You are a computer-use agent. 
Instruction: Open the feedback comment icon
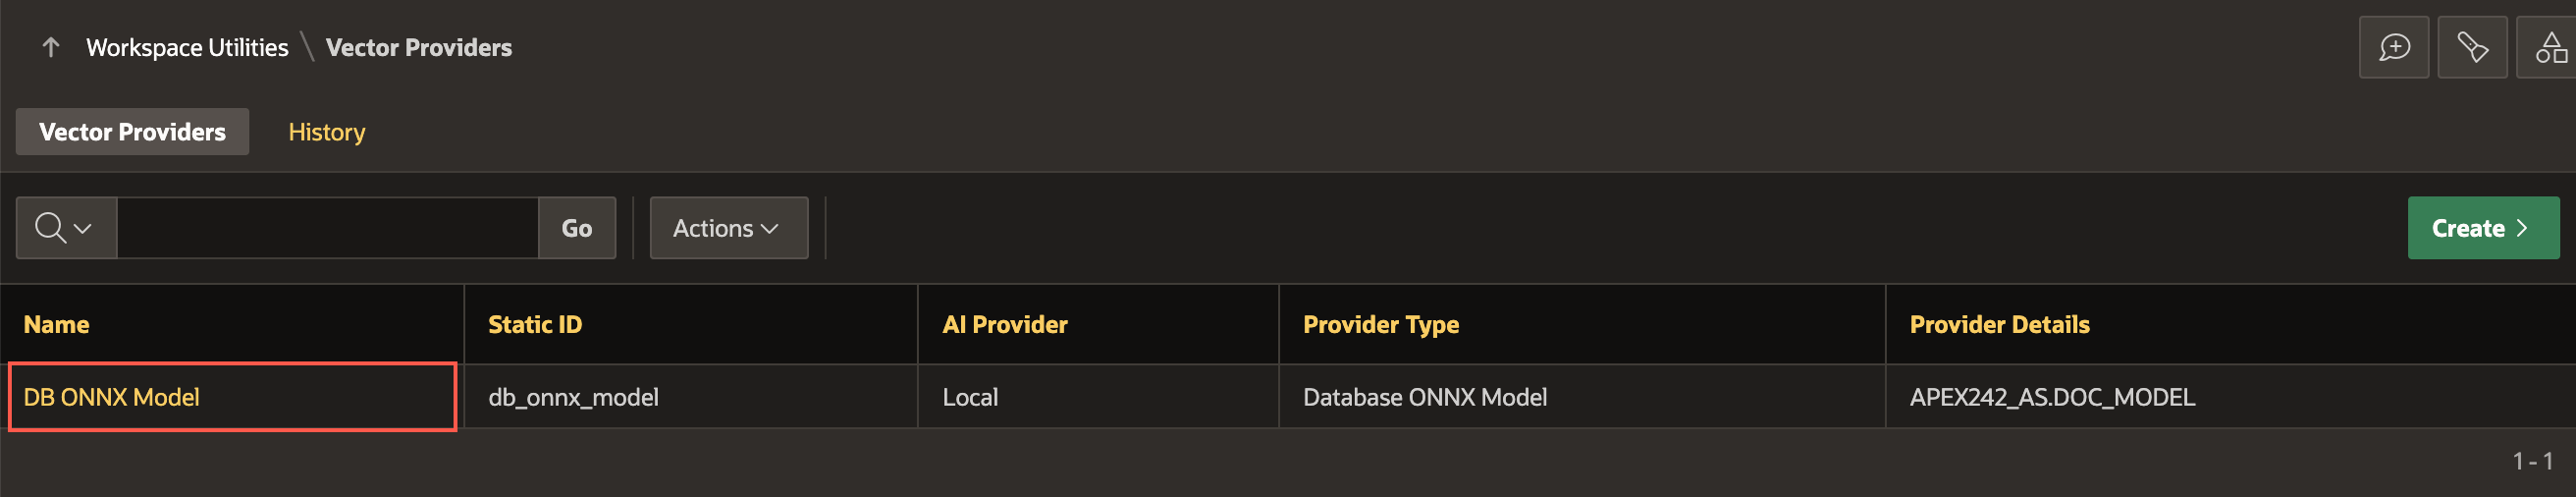pos(2393,47)
